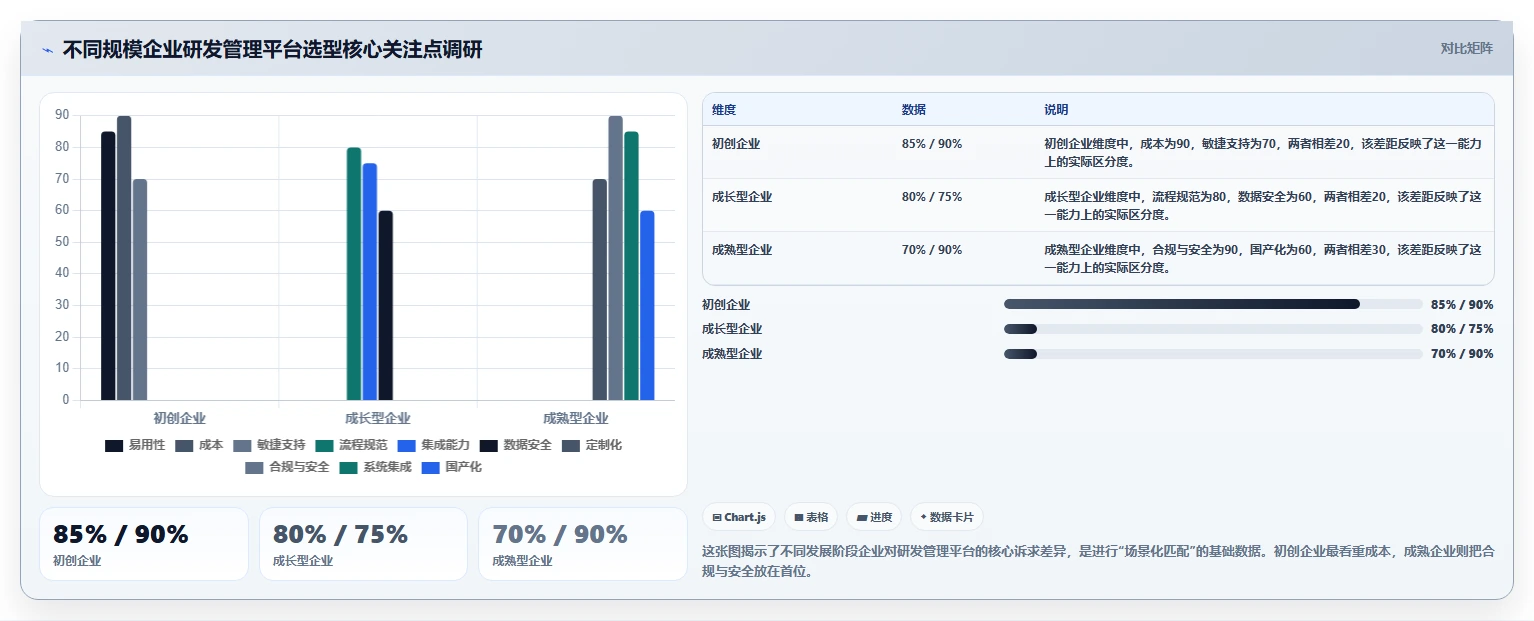Click the blue 集成能力 bar for 成长型企业
Viewport: 1534px width, 621px height.
(370, 282)
